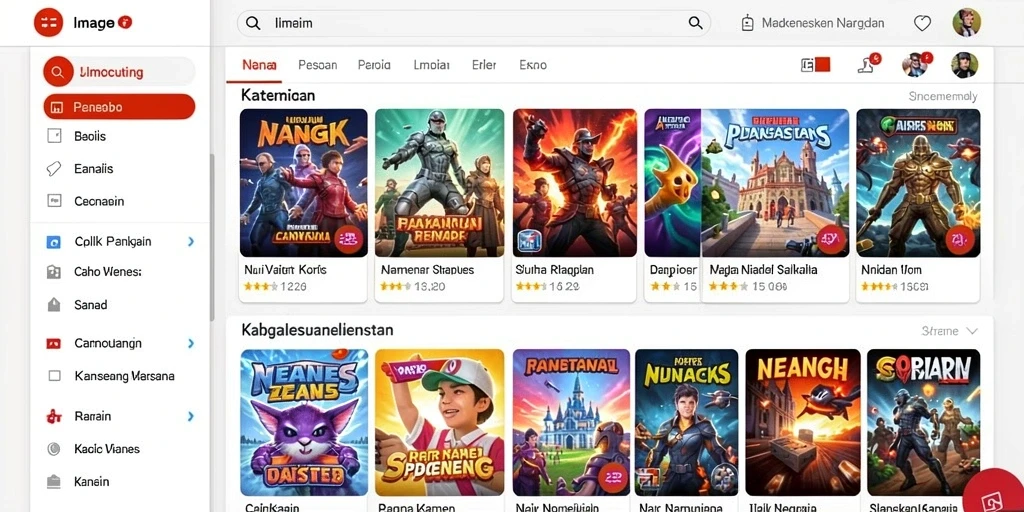
Task: Click the sidebar vertical scrollbar
Action: pyautogui.click(x=212, y=238)
